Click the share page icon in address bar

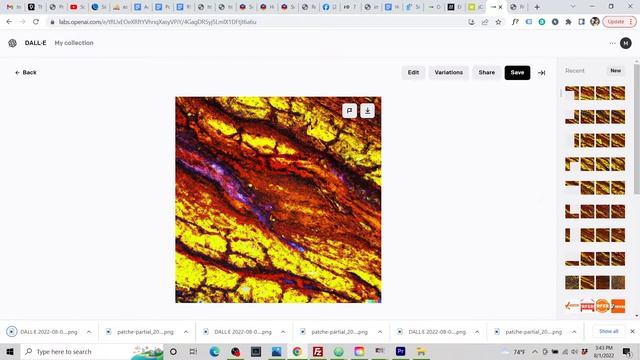pos(485,22)
